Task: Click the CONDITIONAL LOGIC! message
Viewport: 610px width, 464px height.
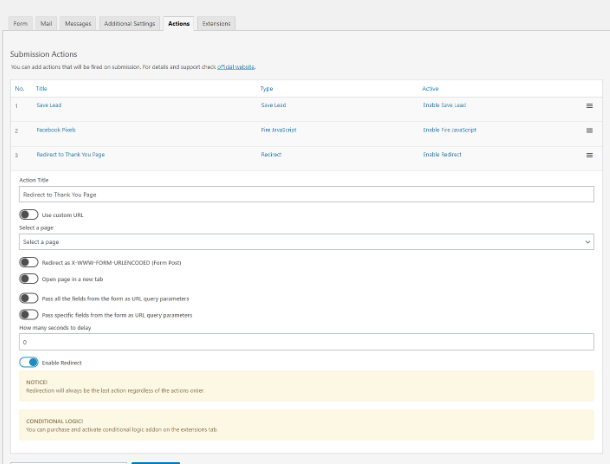Action: point(307,425)
